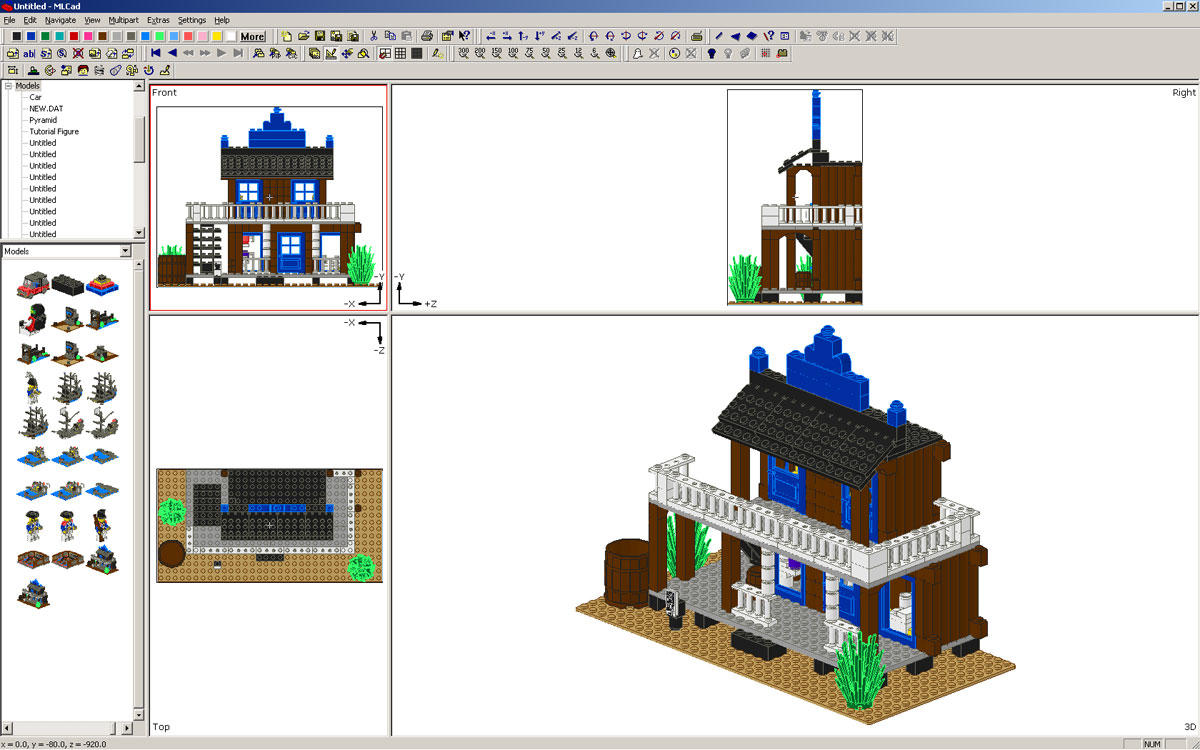Screen dimensions: 1200x750
Task: Print the model with the printer icon
Action: 426,36
